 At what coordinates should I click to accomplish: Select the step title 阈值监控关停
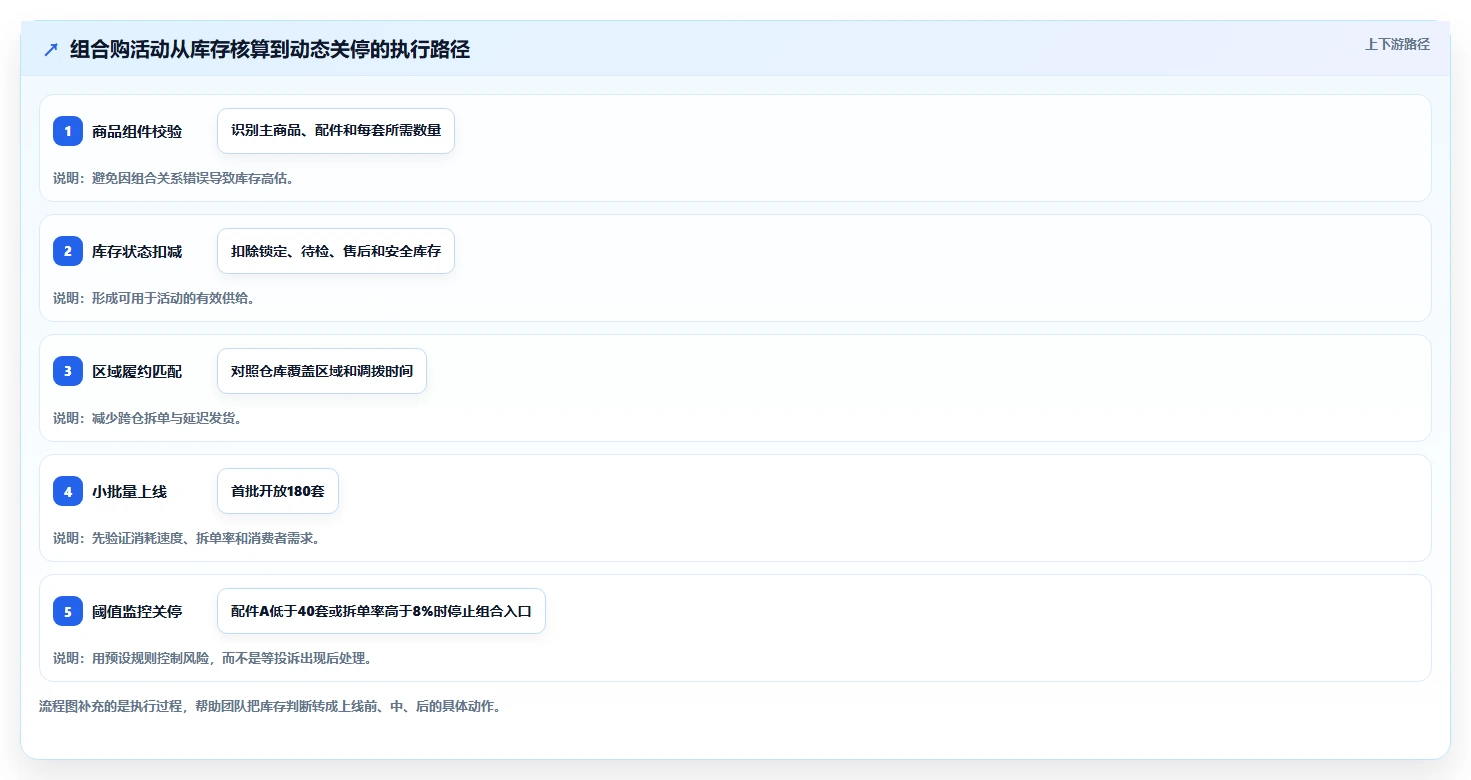(137, 611)
